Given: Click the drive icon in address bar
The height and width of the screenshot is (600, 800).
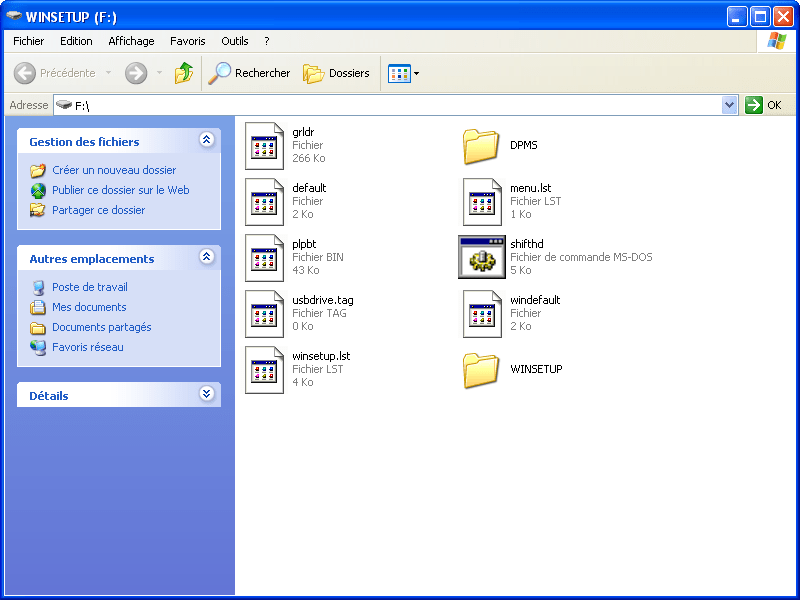Looking at the screenshot, I should pyautogui.click(x=64, y=105).
